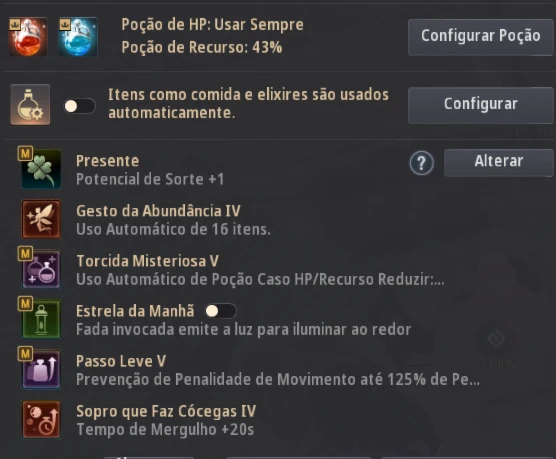556x459 pixels.
Task: Click the red HP potion icon
Action: [x=28, y=37]
